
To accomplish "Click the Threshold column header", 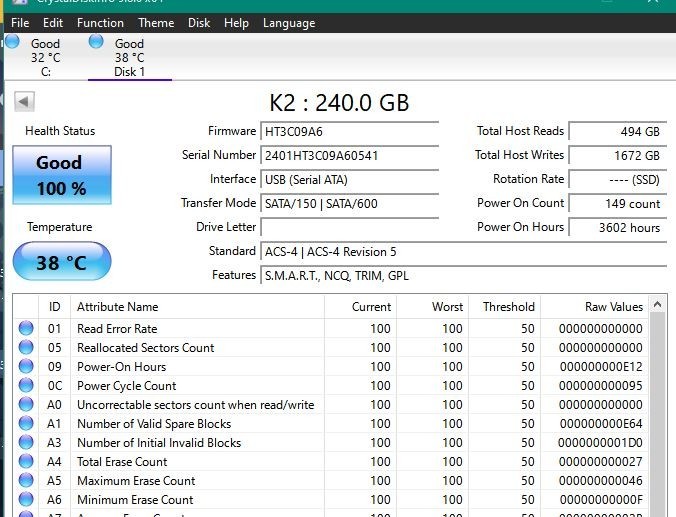I will coord(504,307).
